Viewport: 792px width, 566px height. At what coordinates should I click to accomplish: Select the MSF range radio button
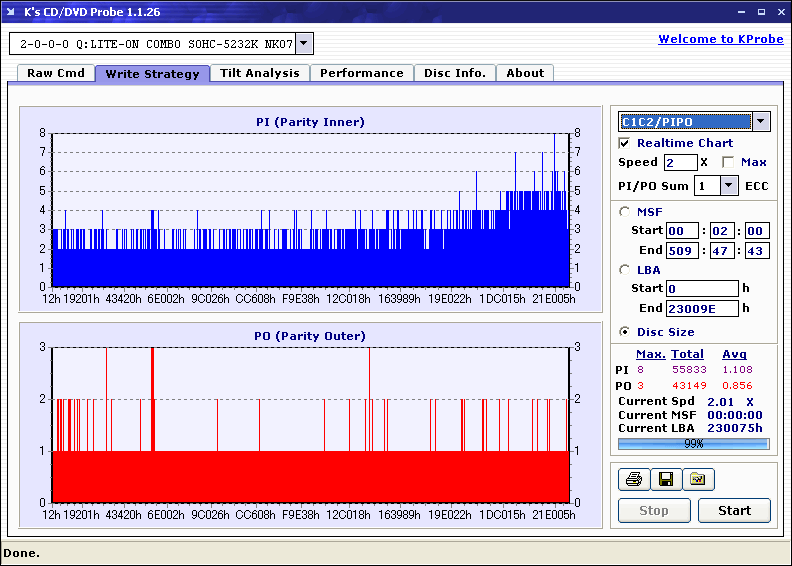pos(625,211)
